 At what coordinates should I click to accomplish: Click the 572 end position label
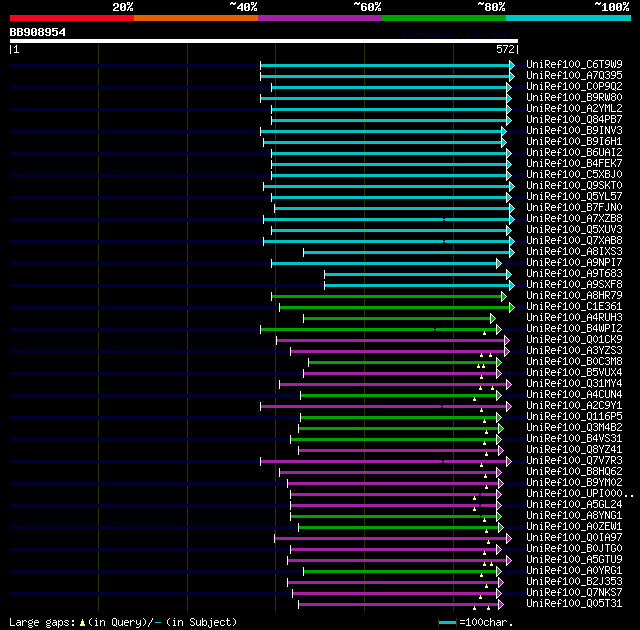tap(505, 49)
